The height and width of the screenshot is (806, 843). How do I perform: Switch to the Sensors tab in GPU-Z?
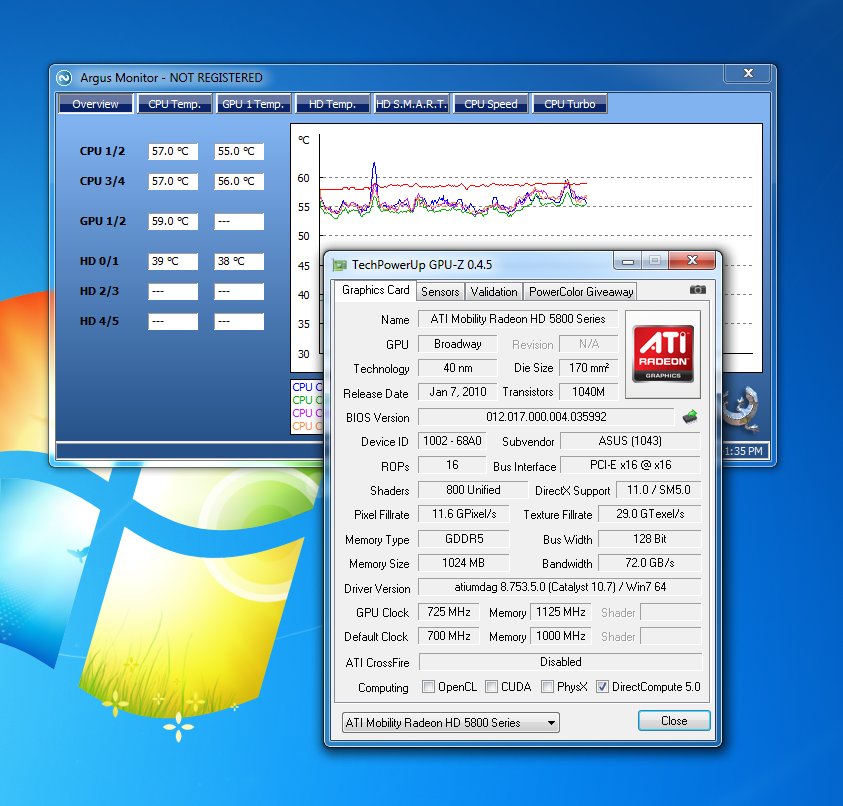pyautogui.click(x=440, y=291)
